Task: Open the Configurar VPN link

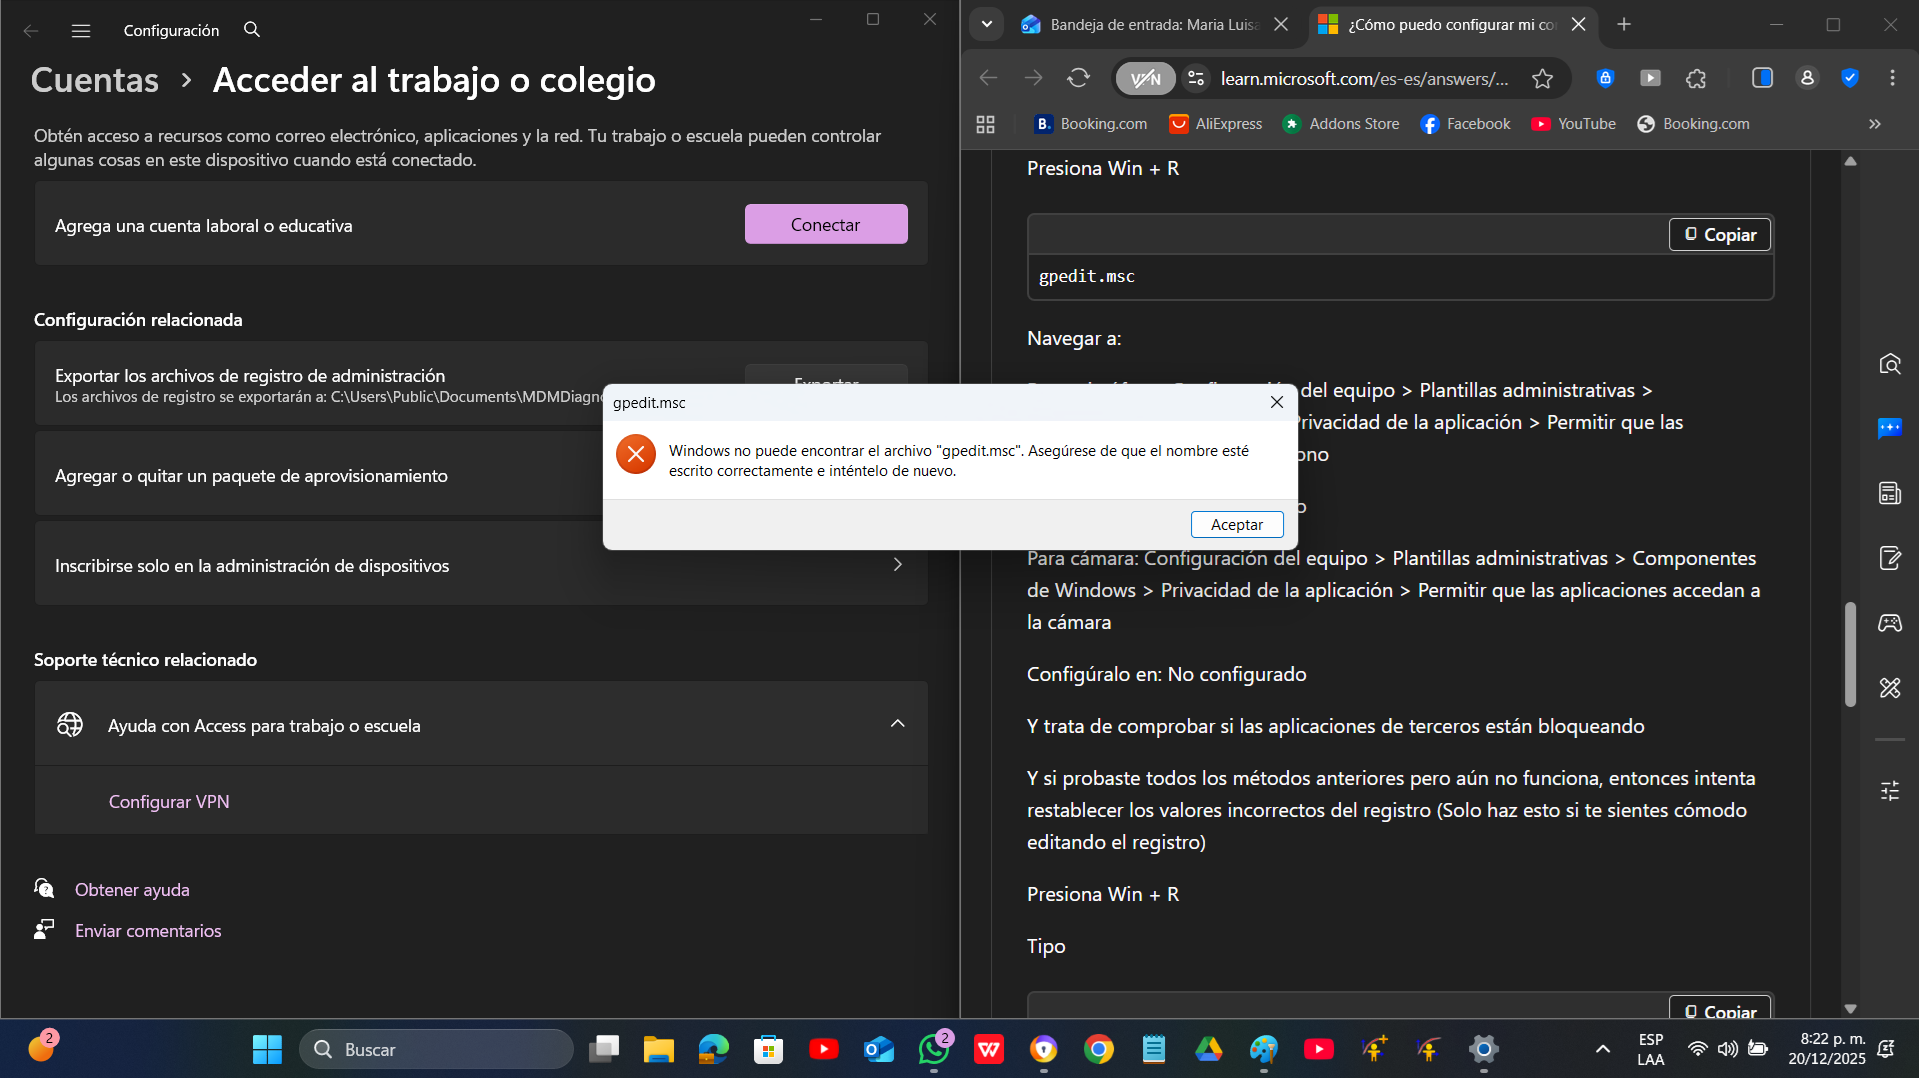Action: point(169,801)
